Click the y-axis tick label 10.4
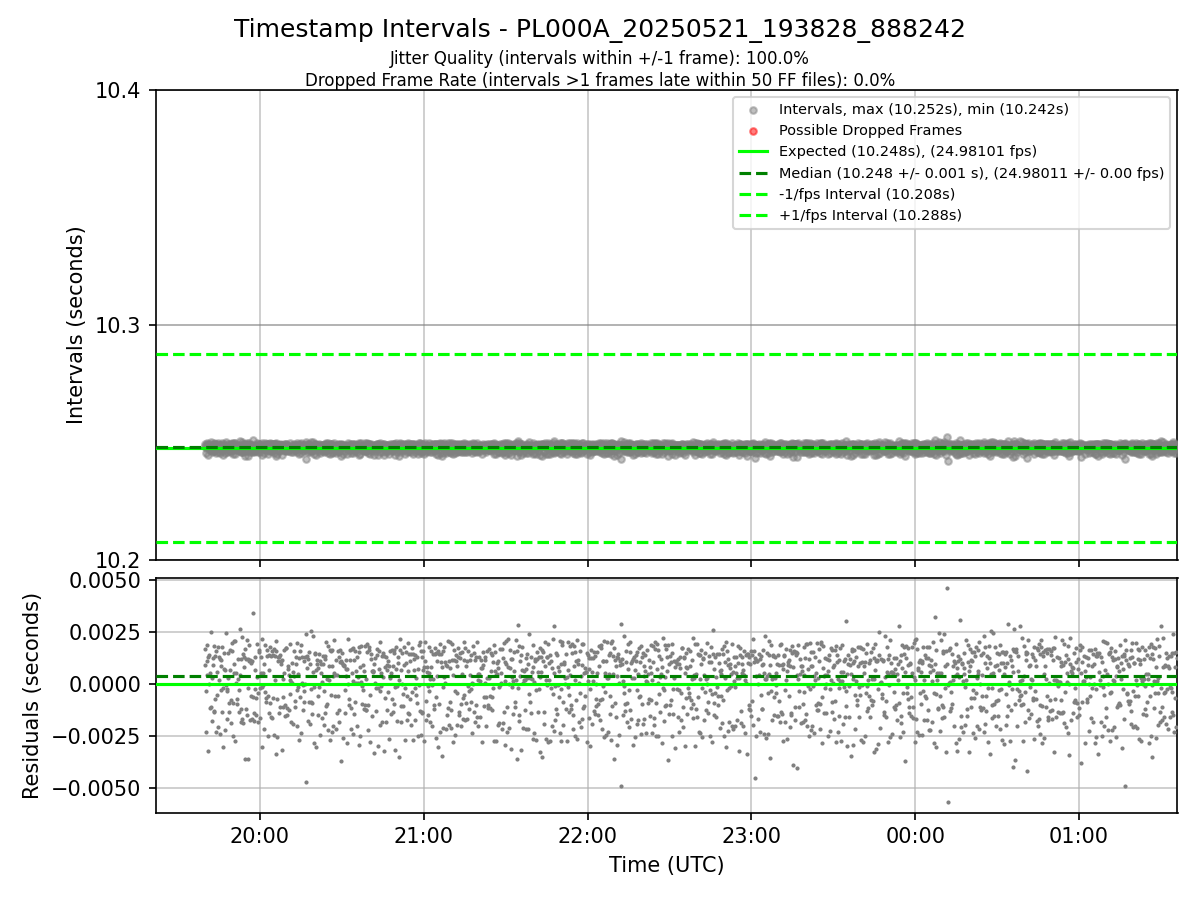The height and width of the screenshot is (900, 1200). (120, 91)
